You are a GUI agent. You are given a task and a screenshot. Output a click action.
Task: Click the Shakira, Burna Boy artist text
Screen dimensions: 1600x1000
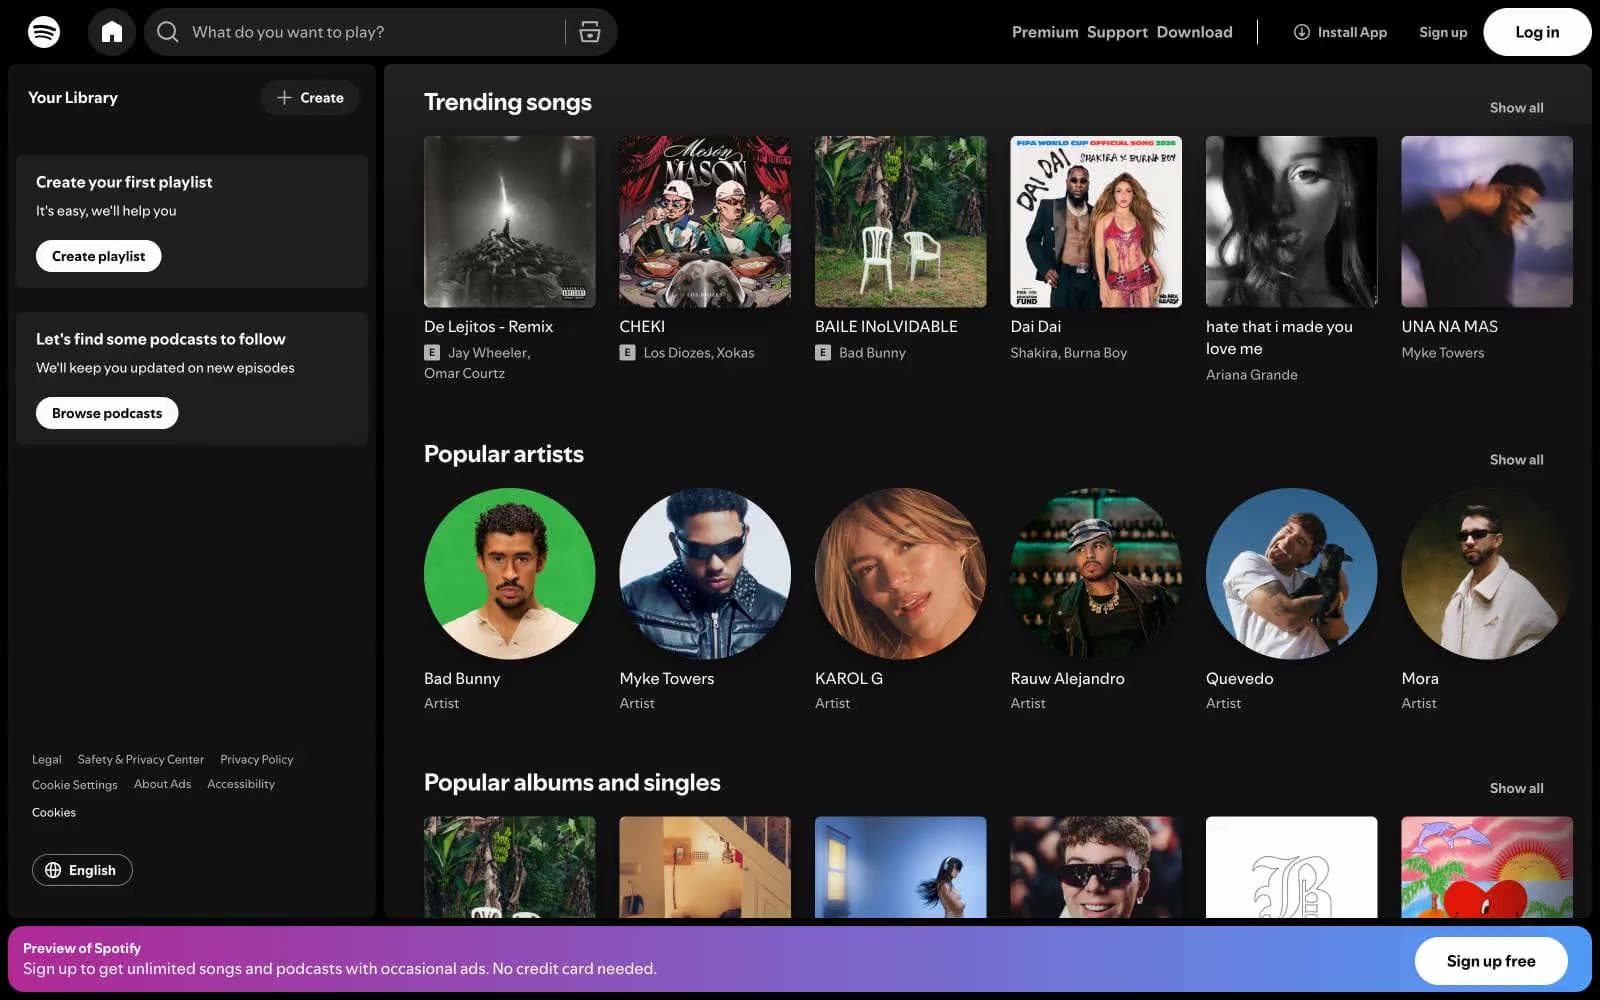pos(1068,353)
